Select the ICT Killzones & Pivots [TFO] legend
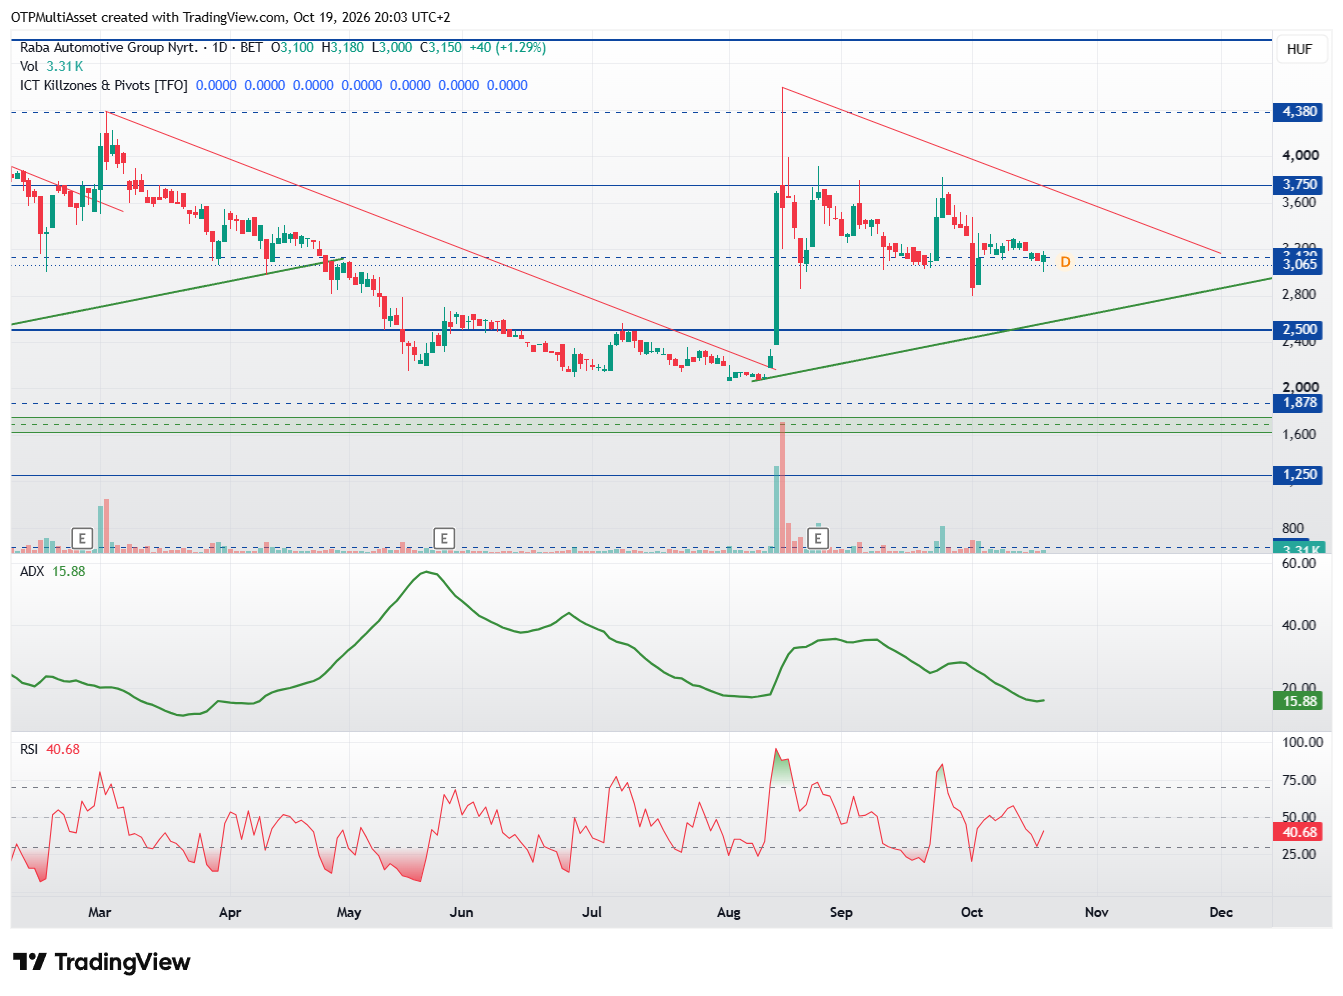The height and width of the screenshot is (996, 1343). (x=104, y=85)
